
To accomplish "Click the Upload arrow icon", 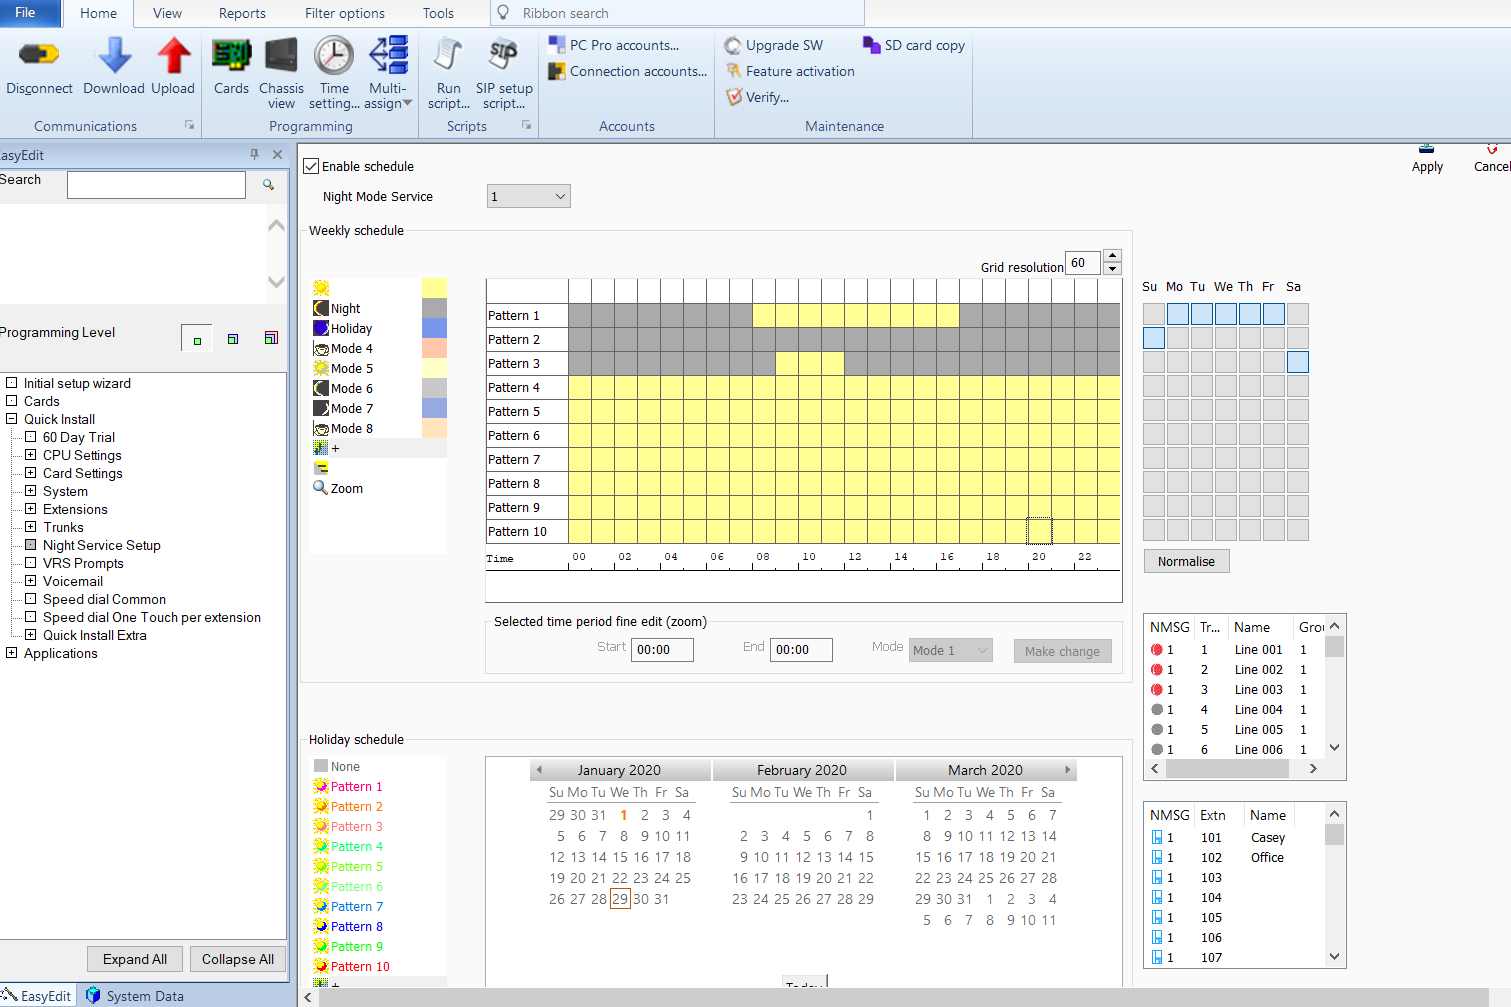I will 173,55.
